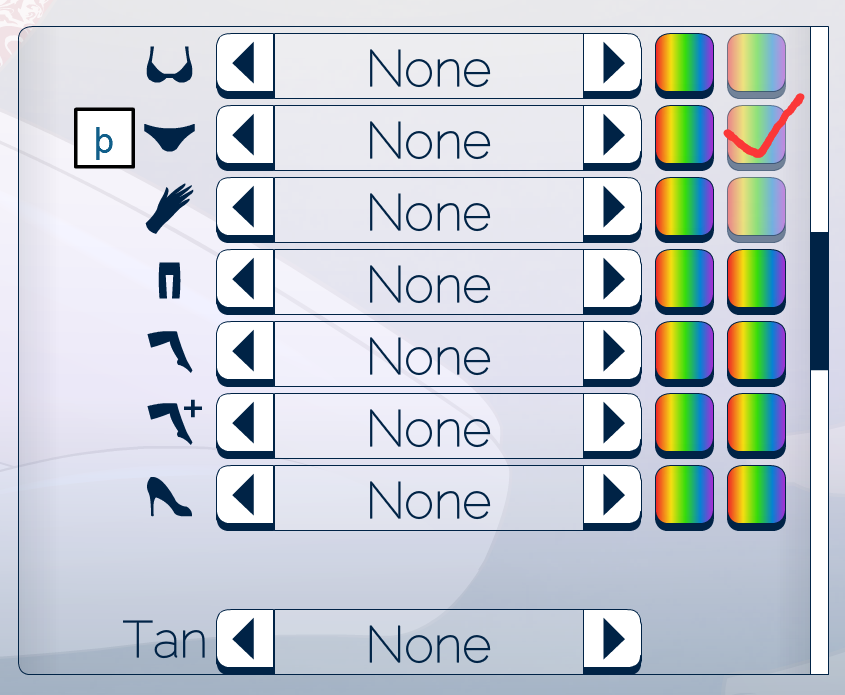Viewport: 845px width, 695px height.
Task: Open the shoes secondary color swatch
Action: pos(756,495)
